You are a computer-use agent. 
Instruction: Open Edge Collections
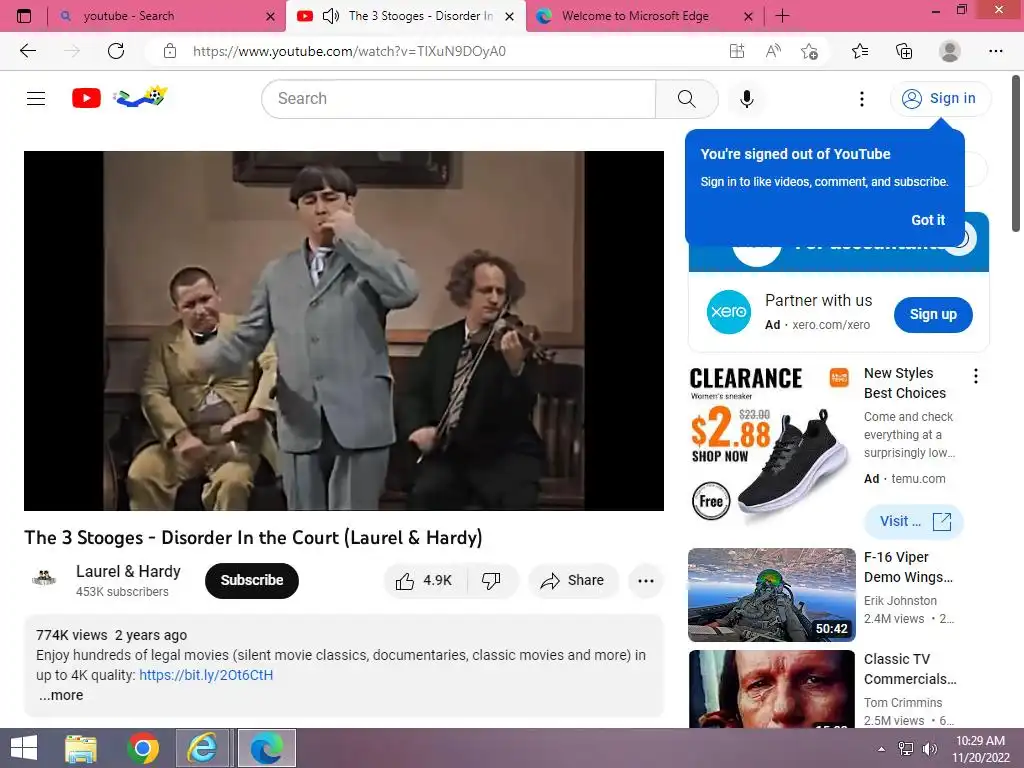(x=904, y=51)
